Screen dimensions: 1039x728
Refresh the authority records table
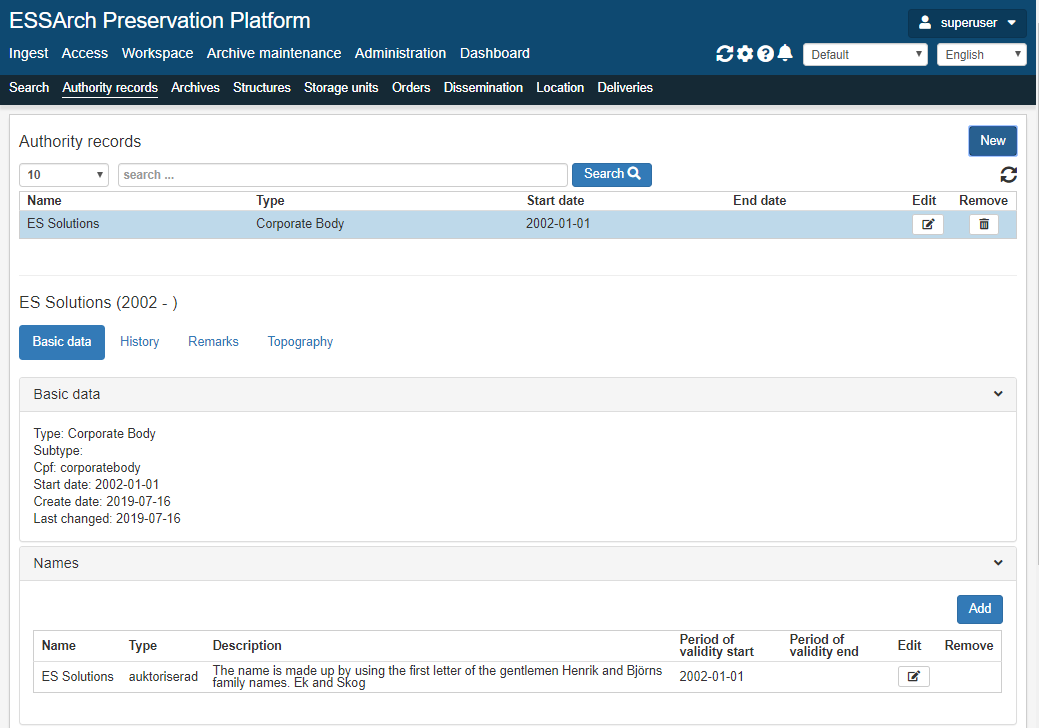pos(1009,175)
